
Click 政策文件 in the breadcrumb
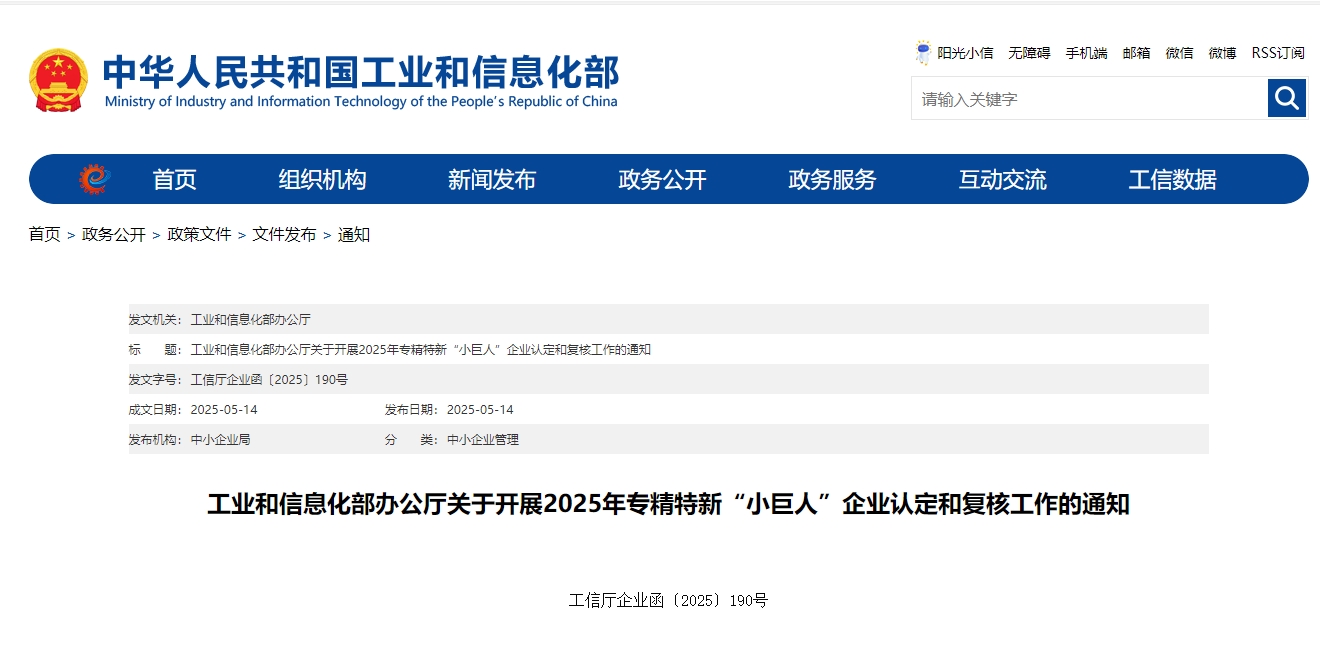(x=199, y=234)
